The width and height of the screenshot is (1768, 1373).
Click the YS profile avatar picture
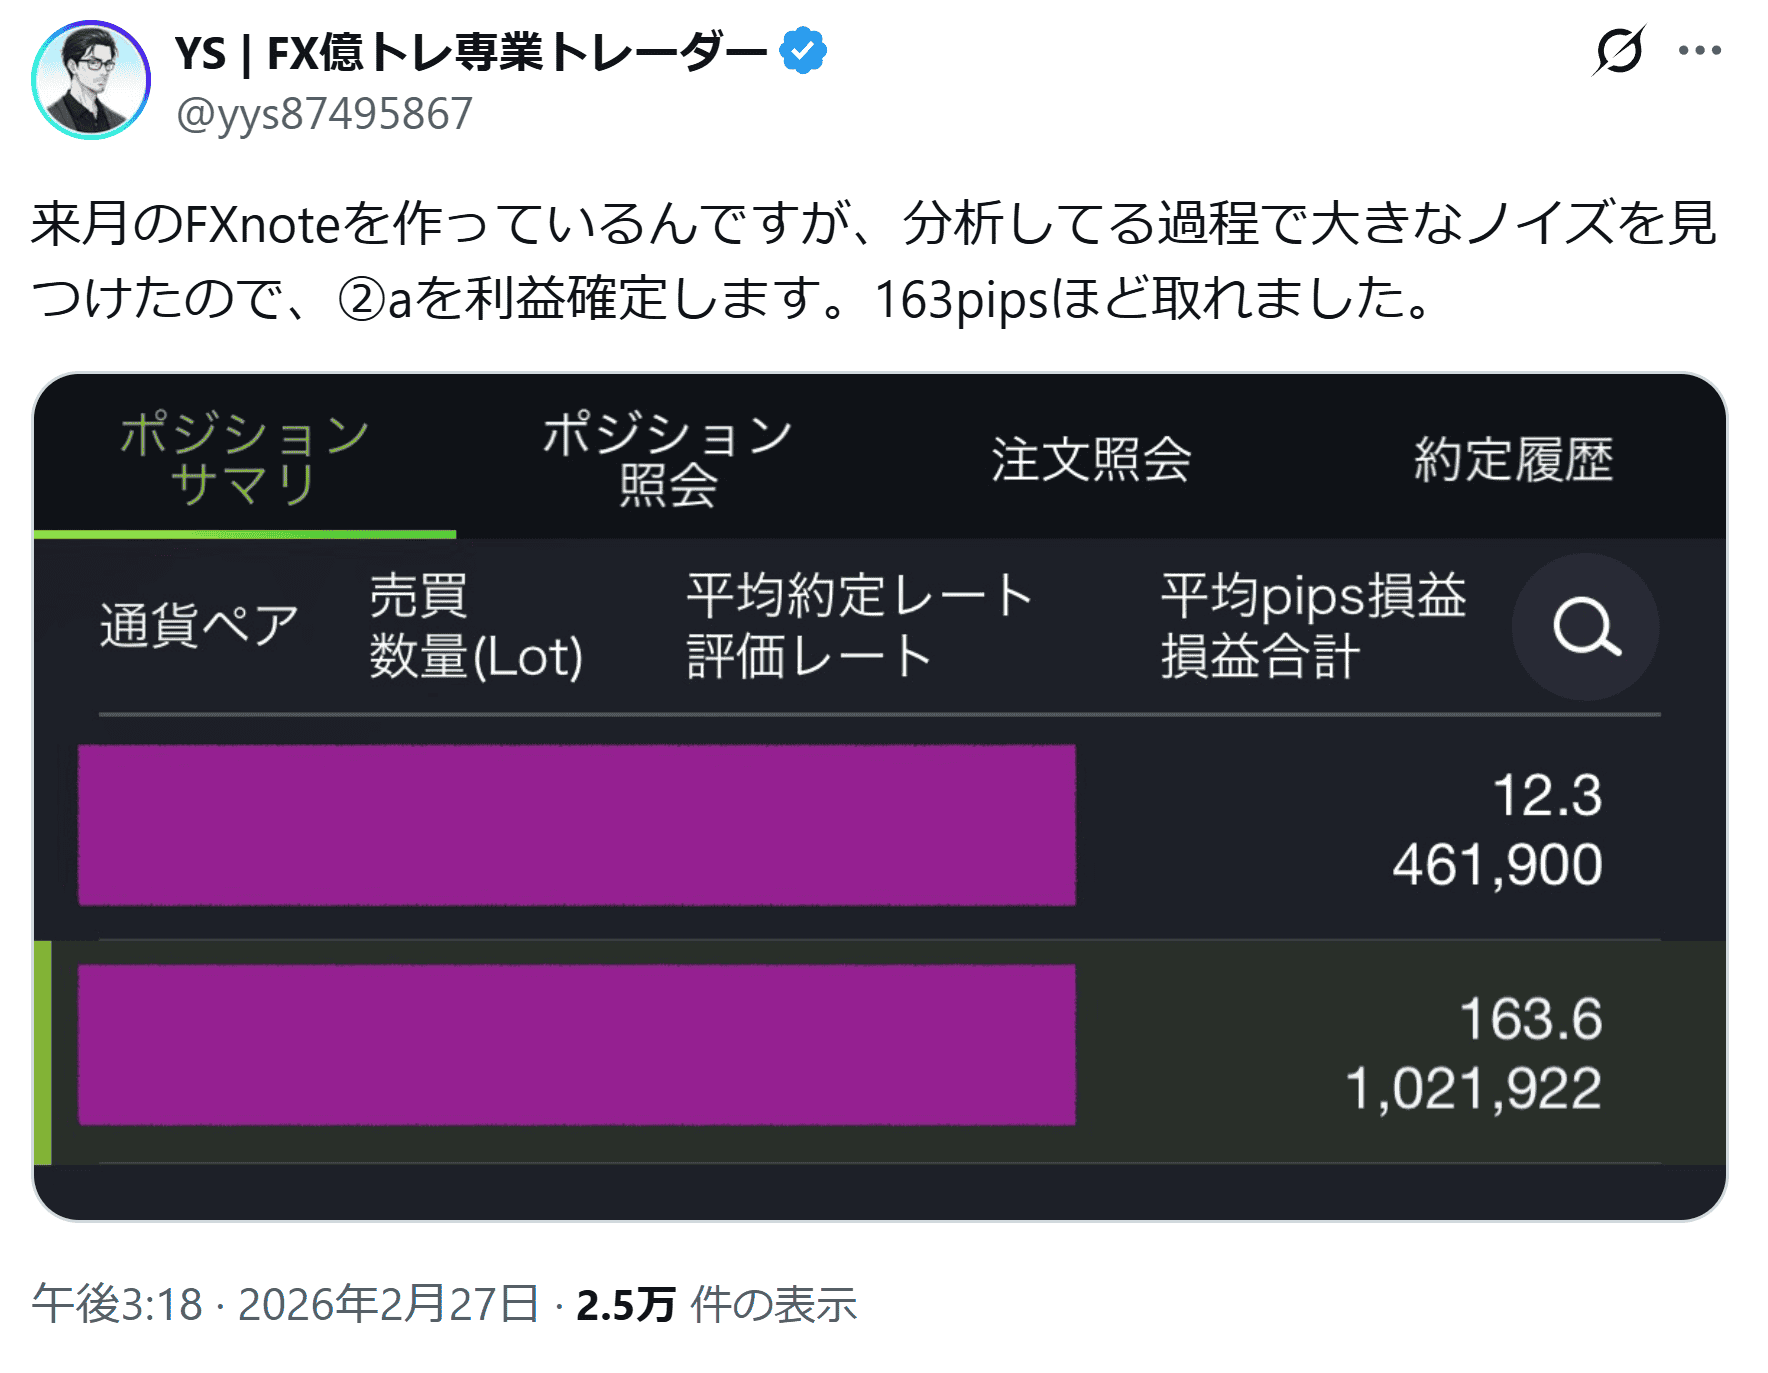coord(91,80)
